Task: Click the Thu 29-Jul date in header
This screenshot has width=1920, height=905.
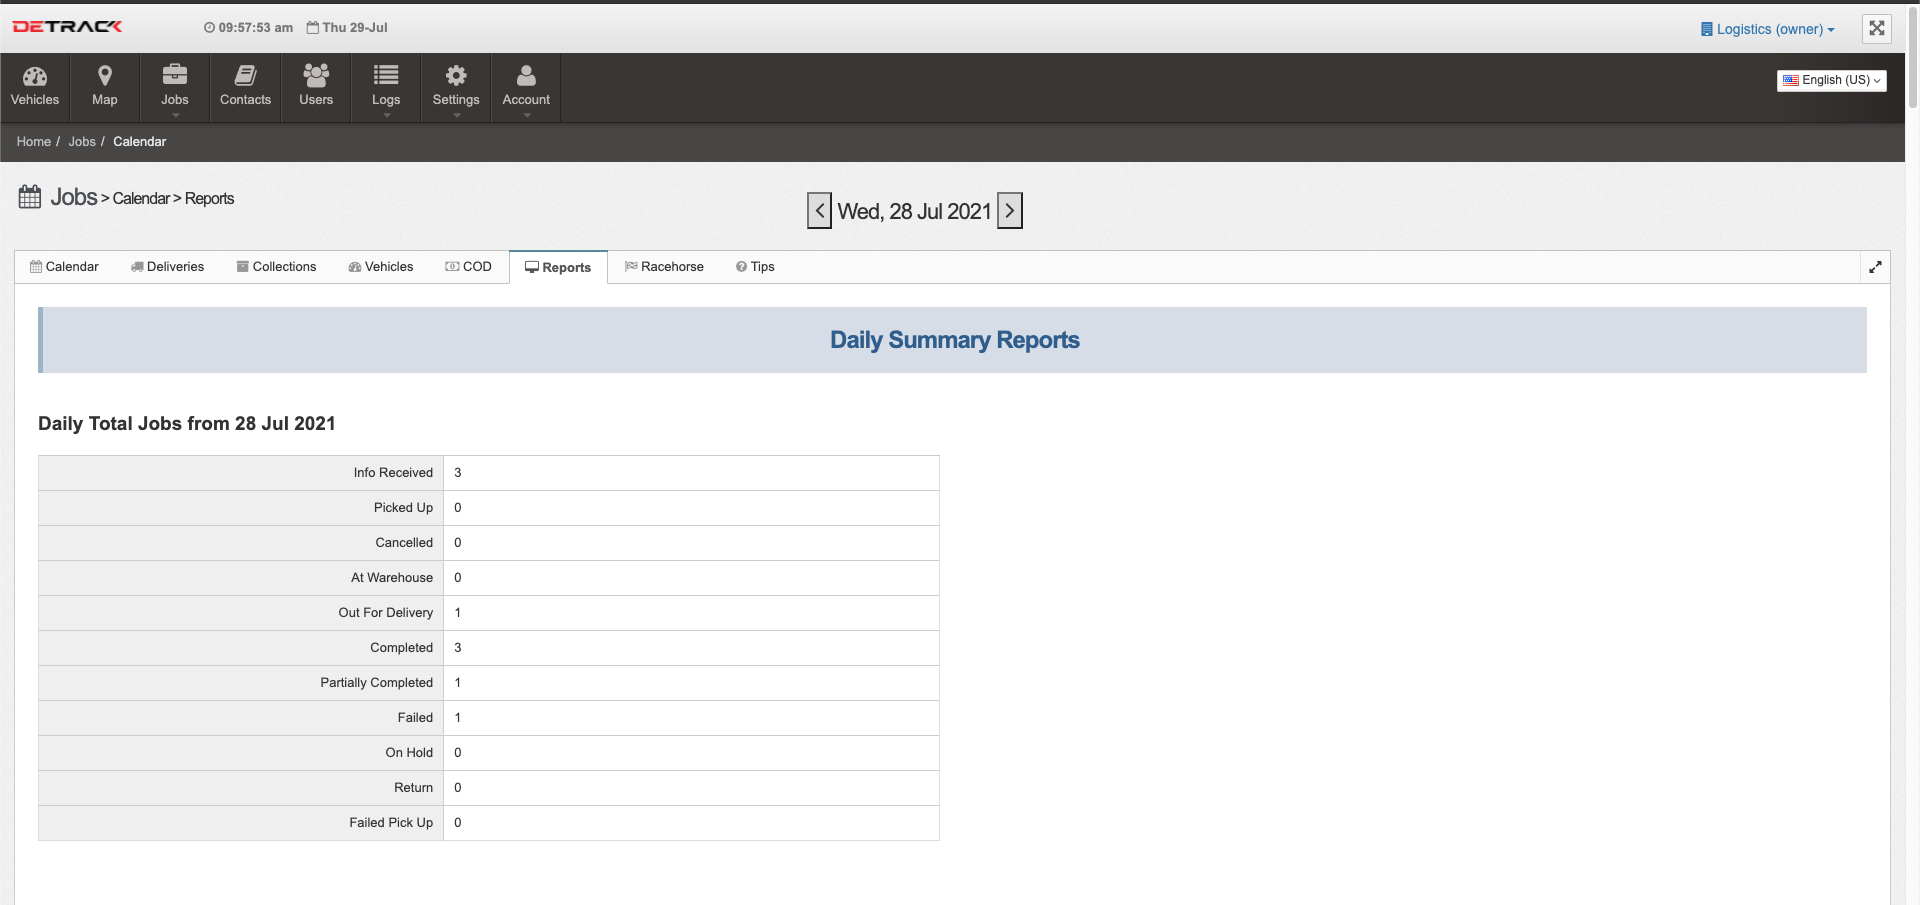Action: (347, 28)
